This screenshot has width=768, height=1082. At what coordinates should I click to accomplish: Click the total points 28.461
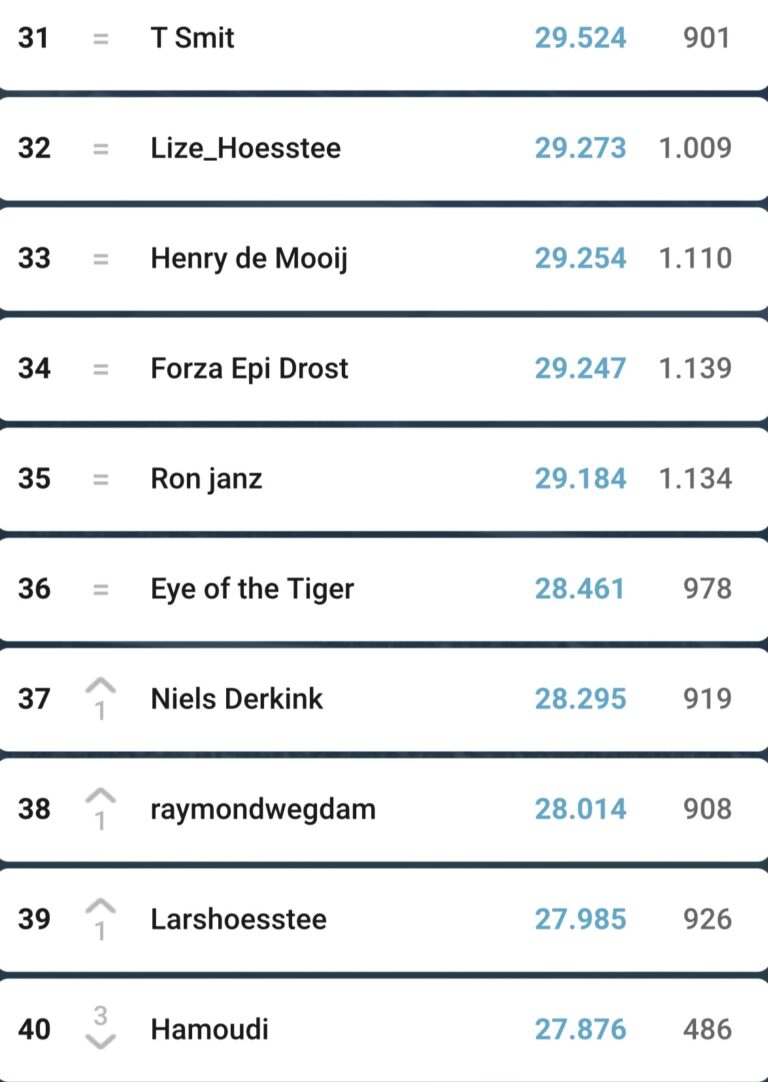point(580,589)
